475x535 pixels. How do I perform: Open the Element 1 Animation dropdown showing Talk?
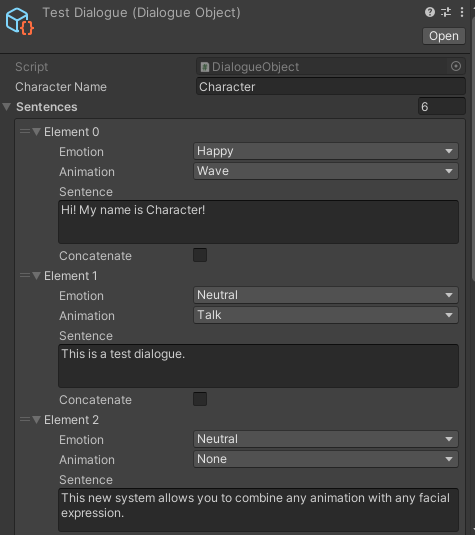point(326,315)
